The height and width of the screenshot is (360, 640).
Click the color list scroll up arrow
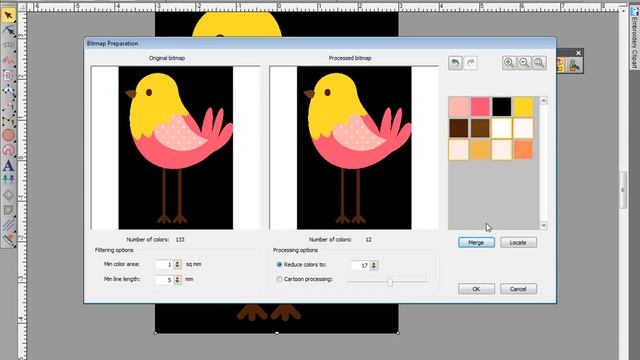pyautogui.click(x=543, y=100)
